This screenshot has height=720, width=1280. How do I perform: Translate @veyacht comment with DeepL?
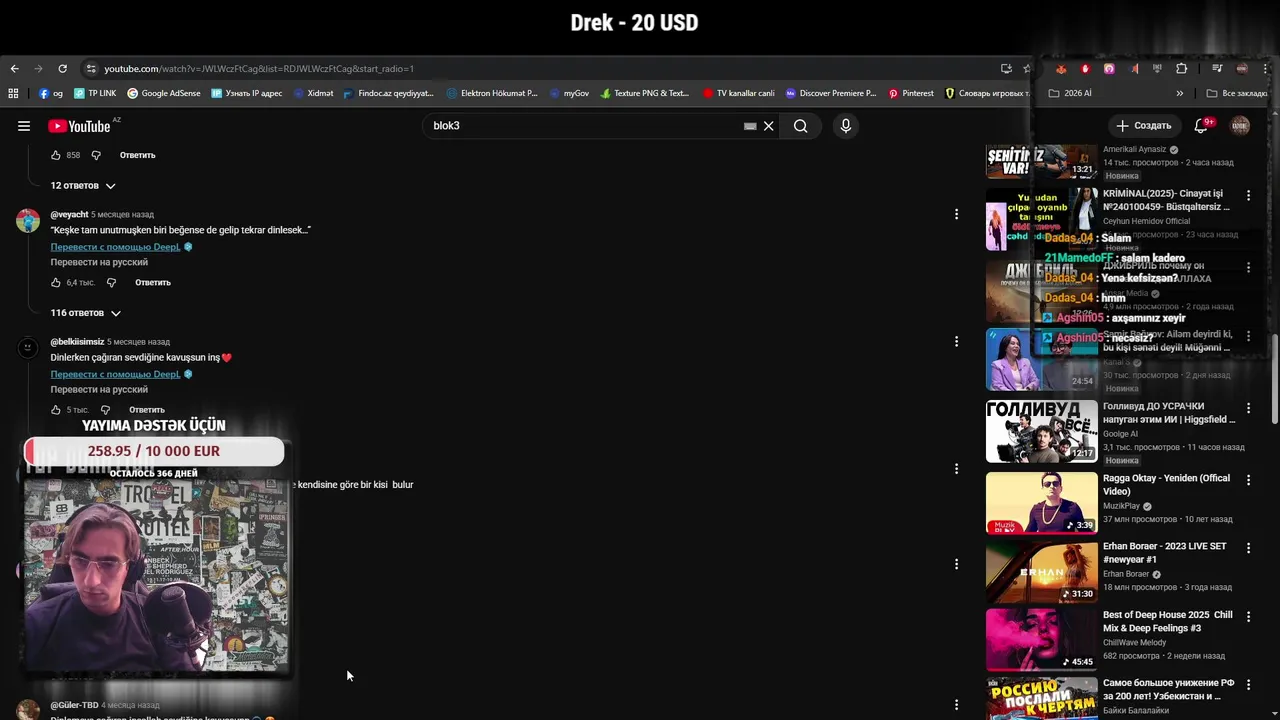pos(116,247)
